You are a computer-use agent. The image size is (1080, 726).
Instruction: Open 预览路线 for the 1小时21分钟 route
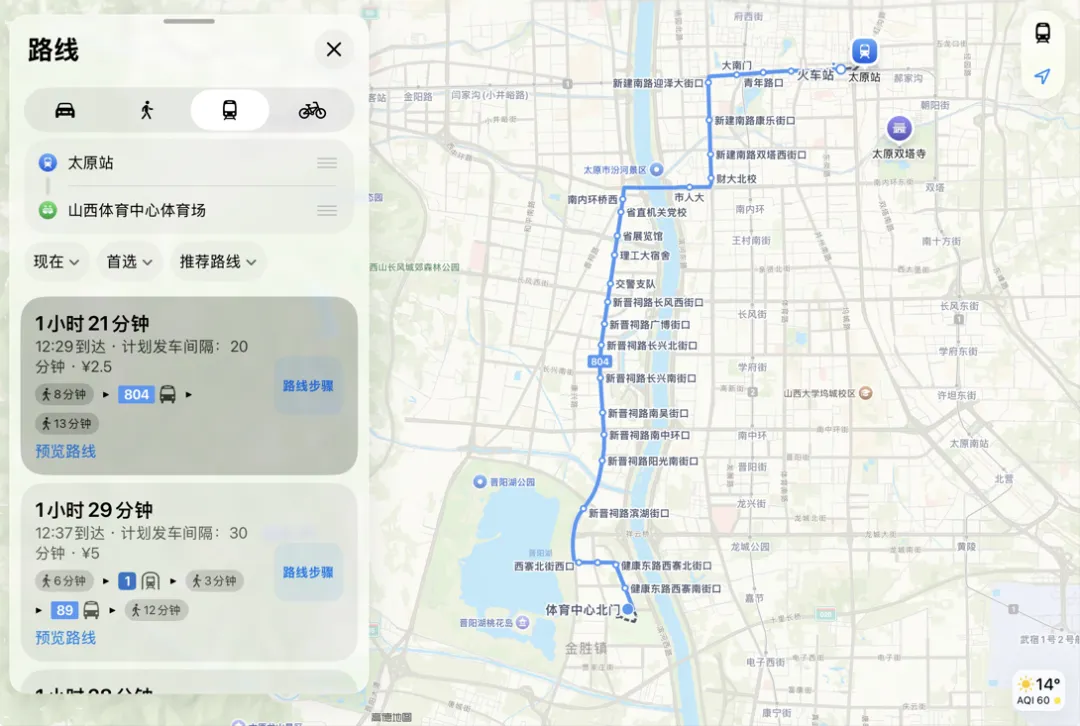[65, 451]
